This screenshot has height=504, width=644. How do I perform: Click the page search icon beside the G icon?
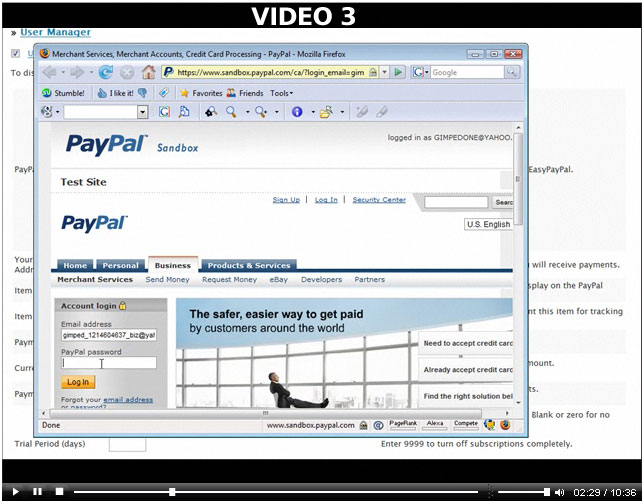tap(184, 112)
